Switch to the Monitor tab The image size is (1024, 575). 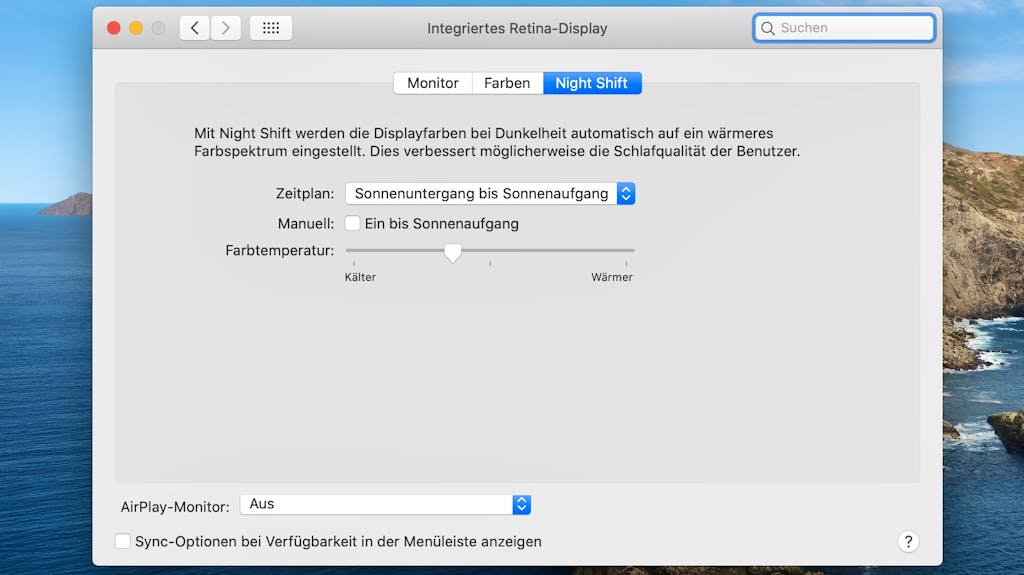coord(433,83)
